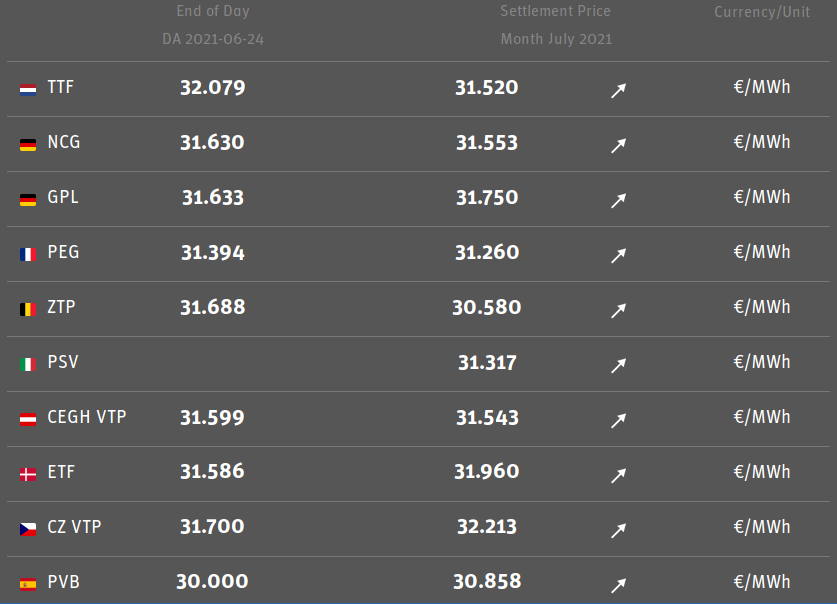Screen dimensions: 837x604
Task: Click the CZ VTP settlement price 32.213
Action: coord(487,527)
